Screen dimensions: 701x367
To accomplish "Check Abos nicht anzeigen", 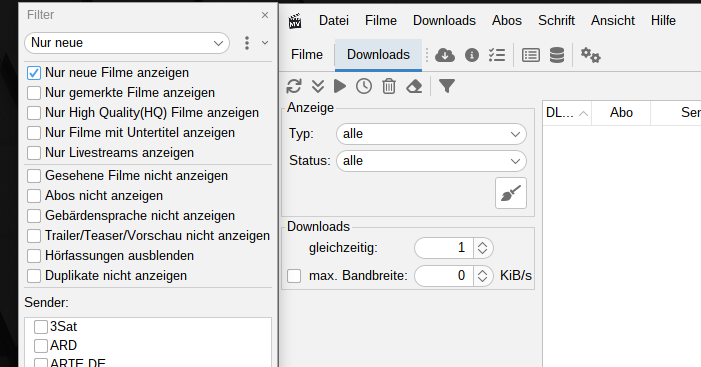I will 34,196.
